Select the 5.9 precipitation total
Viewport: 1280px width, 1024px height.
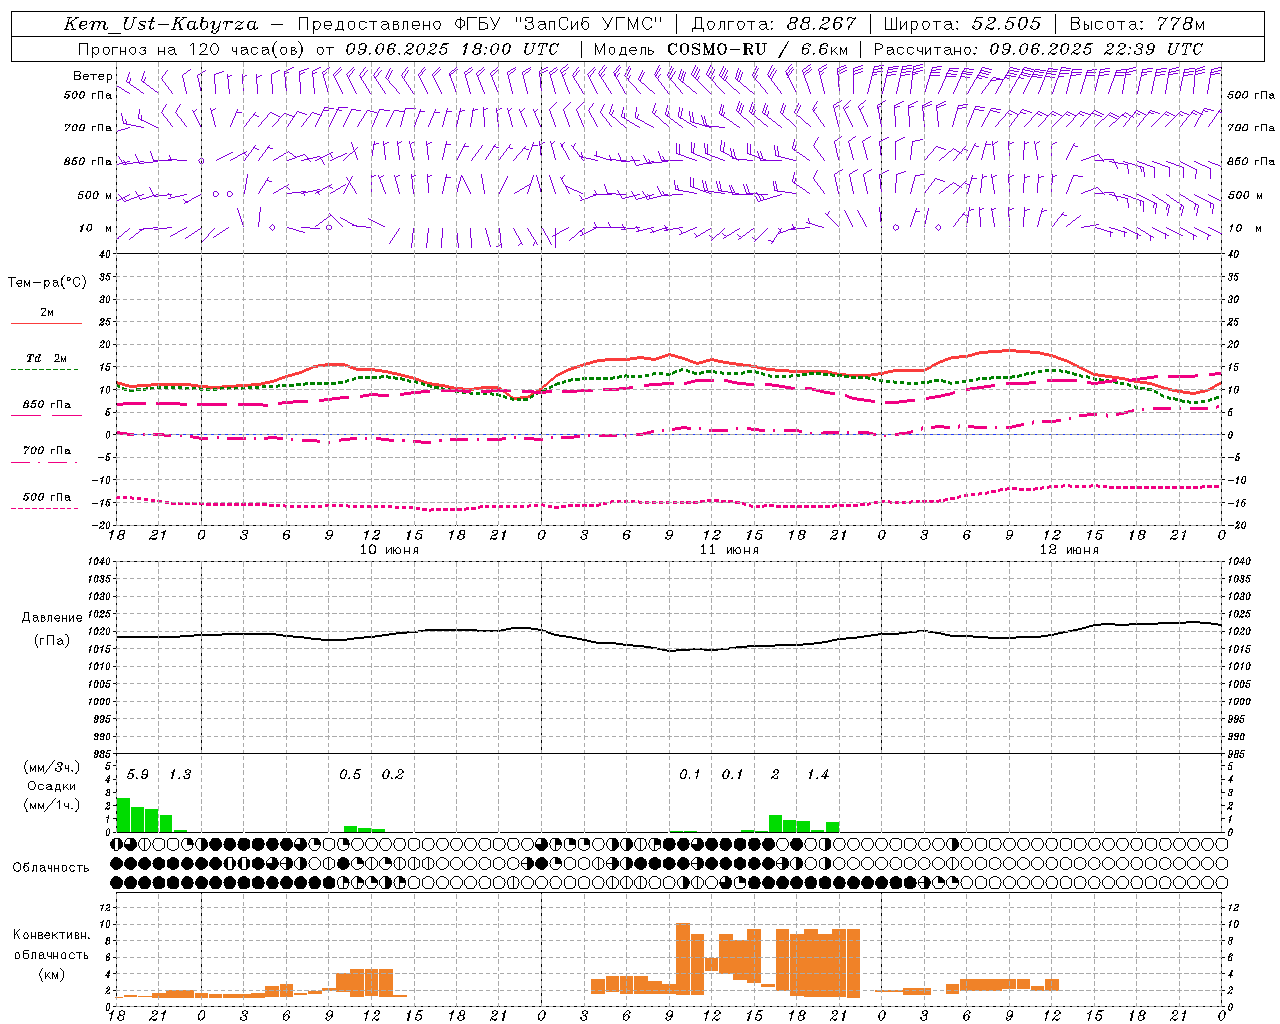click(x=138, y=775)
